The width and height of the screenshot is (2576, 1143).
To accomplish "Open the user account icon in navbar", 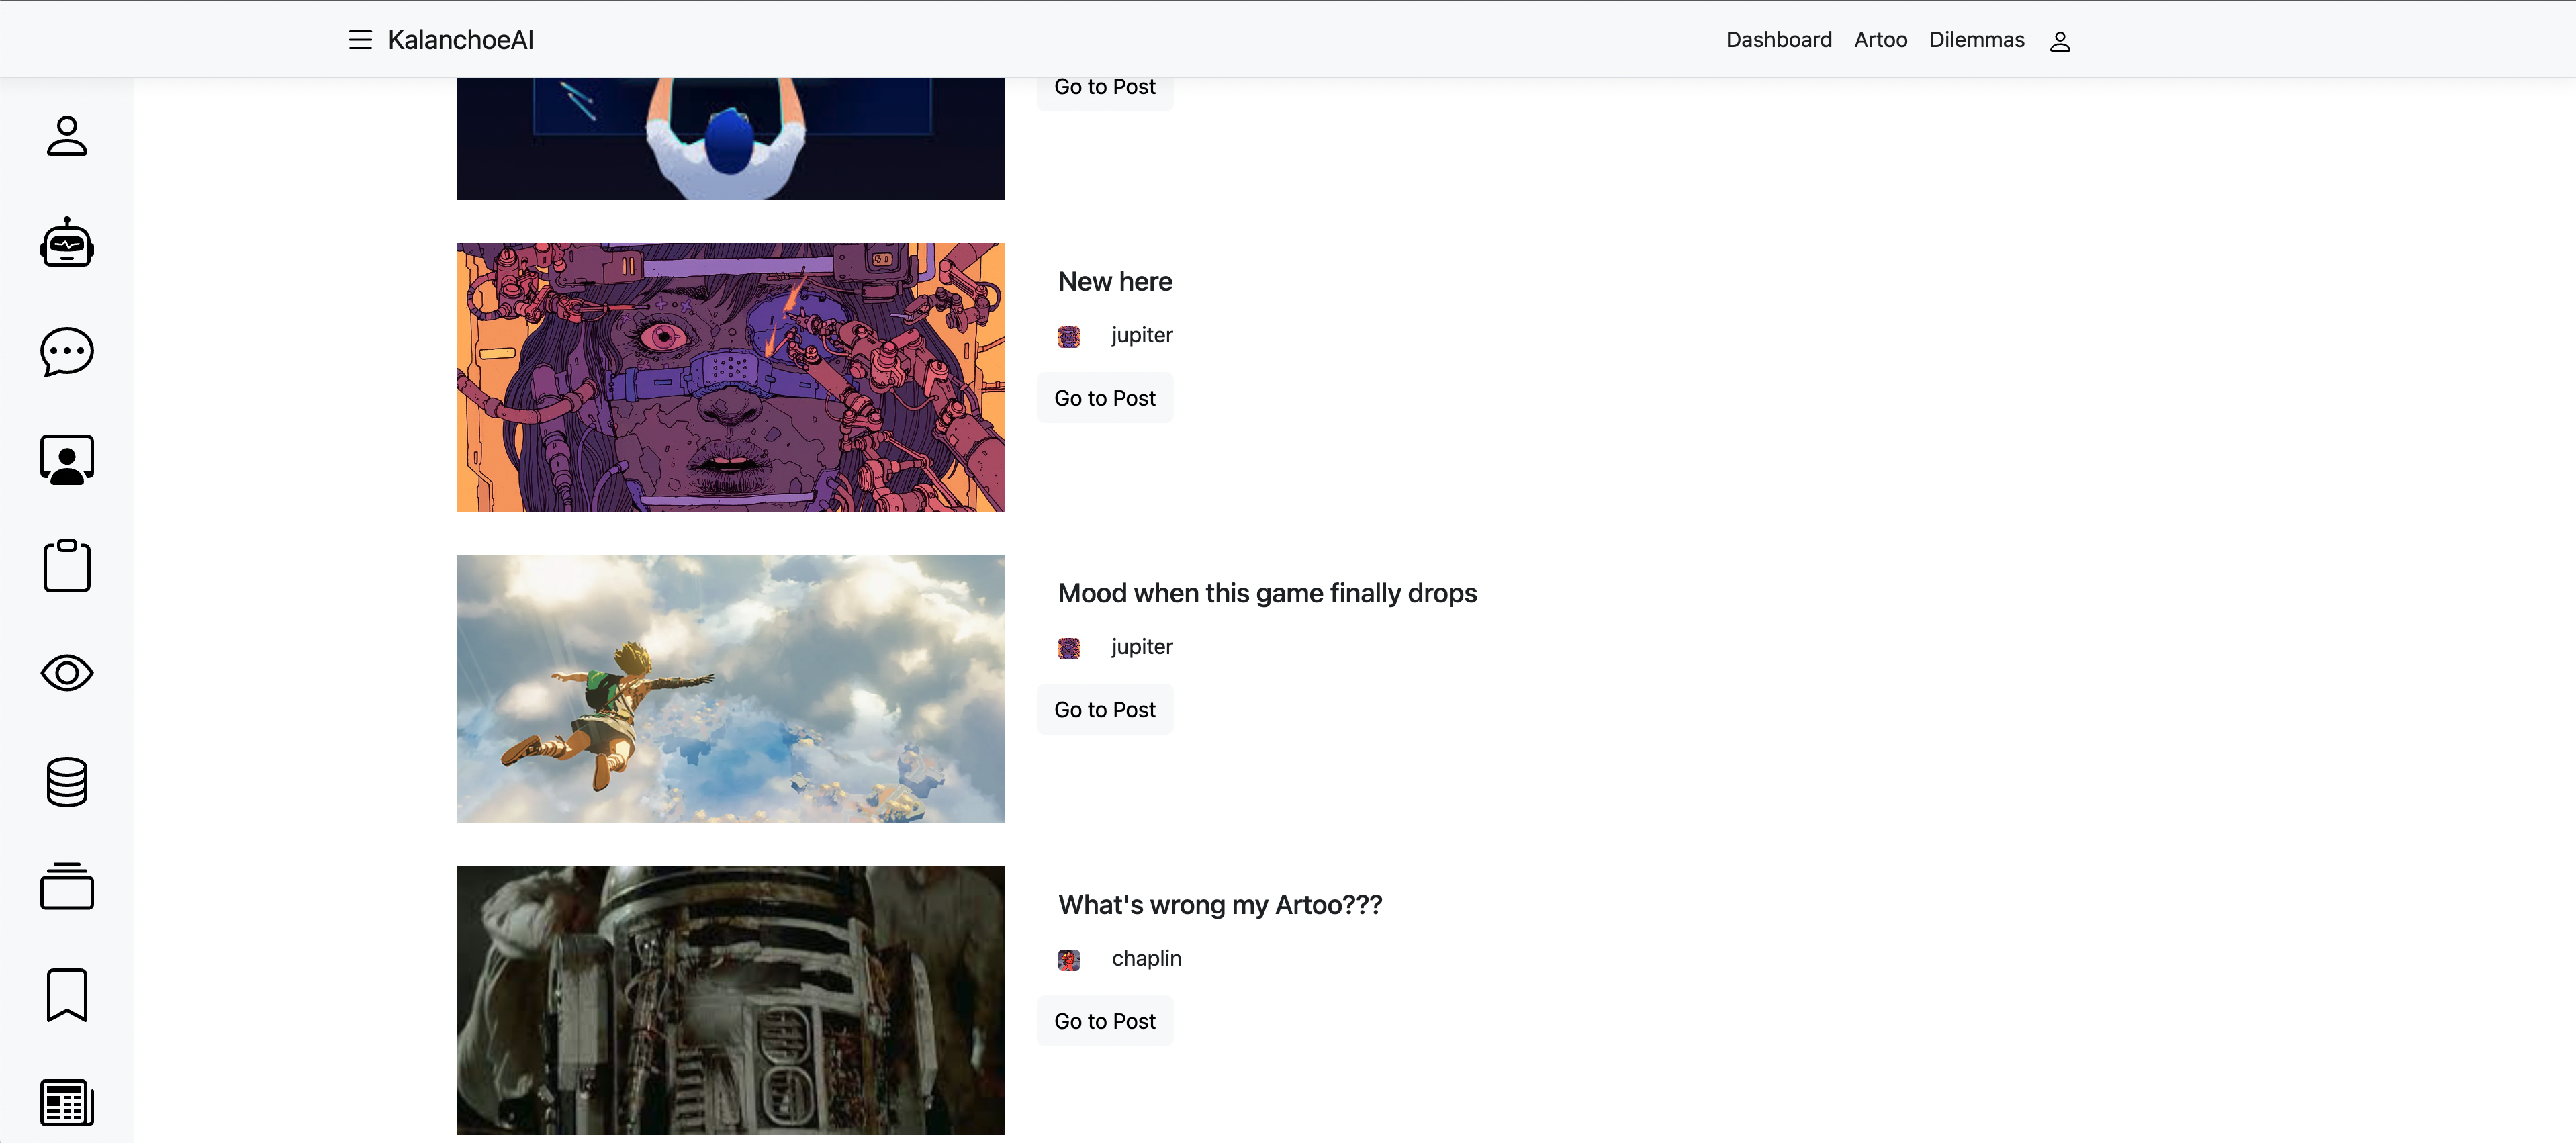I will click(2059, 41).
